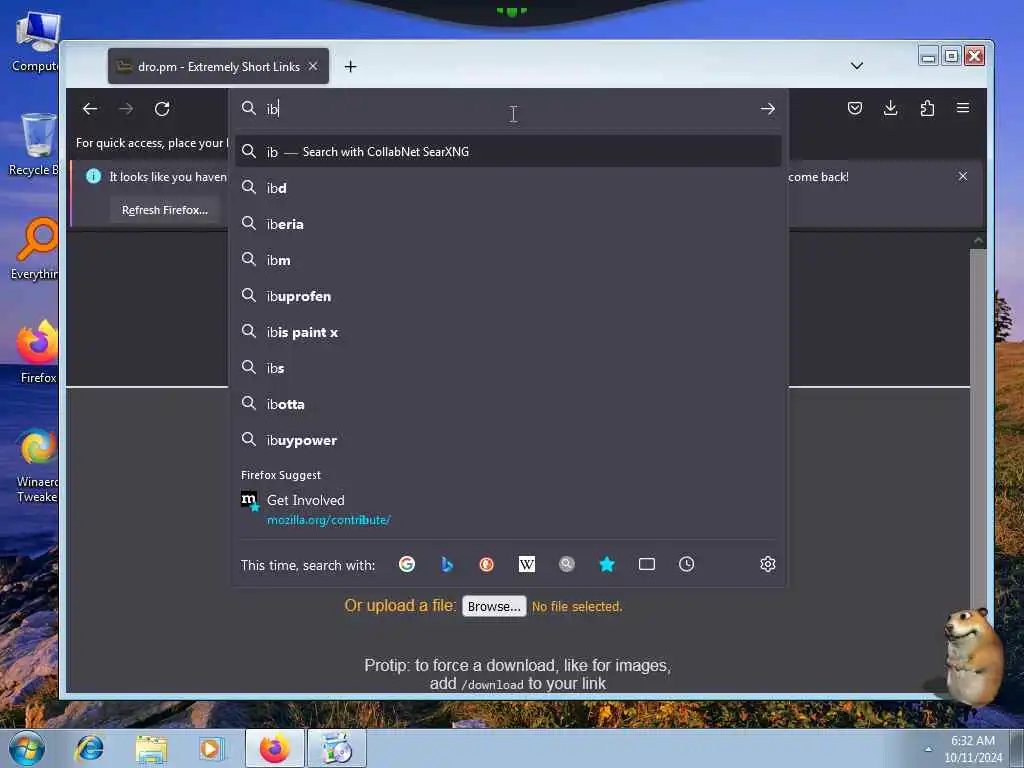Viewport: 1024px width, 768px height.
Task: Select the 'ibs' suggestion
Action: (508, 368)
